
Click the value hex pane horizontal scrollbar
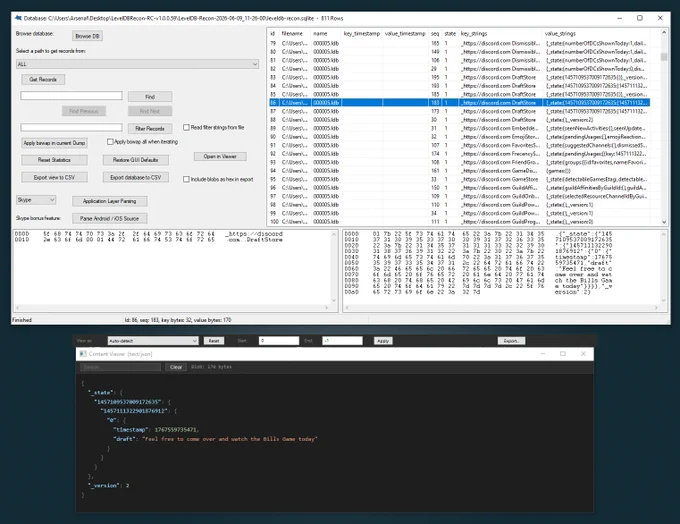(502, 308)
